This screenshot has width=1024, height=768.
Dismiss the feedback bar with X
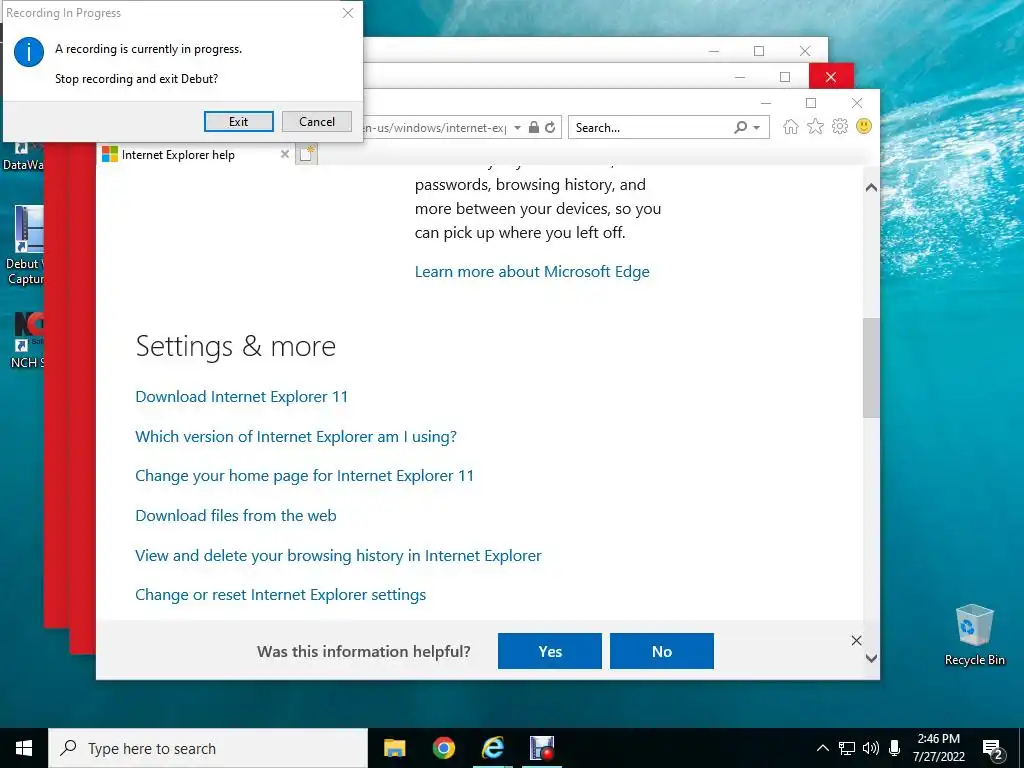coord(856,641)
